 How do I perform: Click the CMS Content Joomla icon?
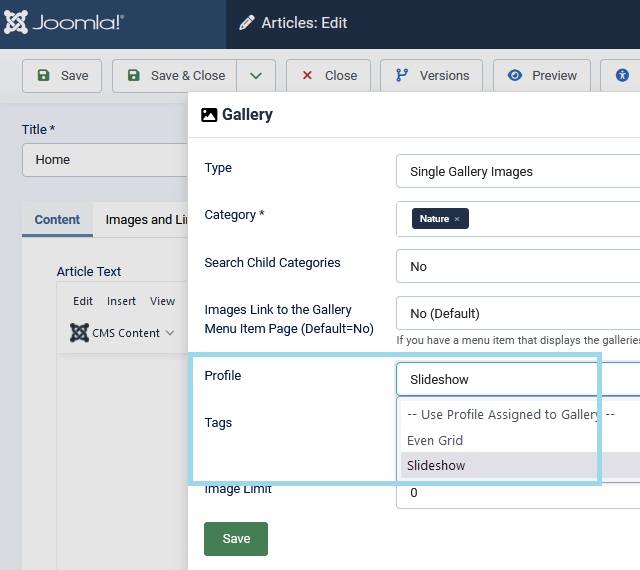click(80, 333)
